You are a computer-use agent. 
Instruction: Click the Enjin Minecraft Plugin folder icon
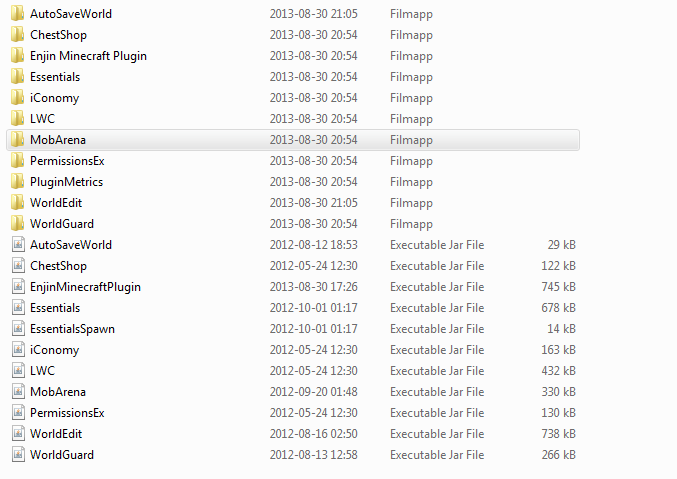pyautogui.click(x=17, y=56)
